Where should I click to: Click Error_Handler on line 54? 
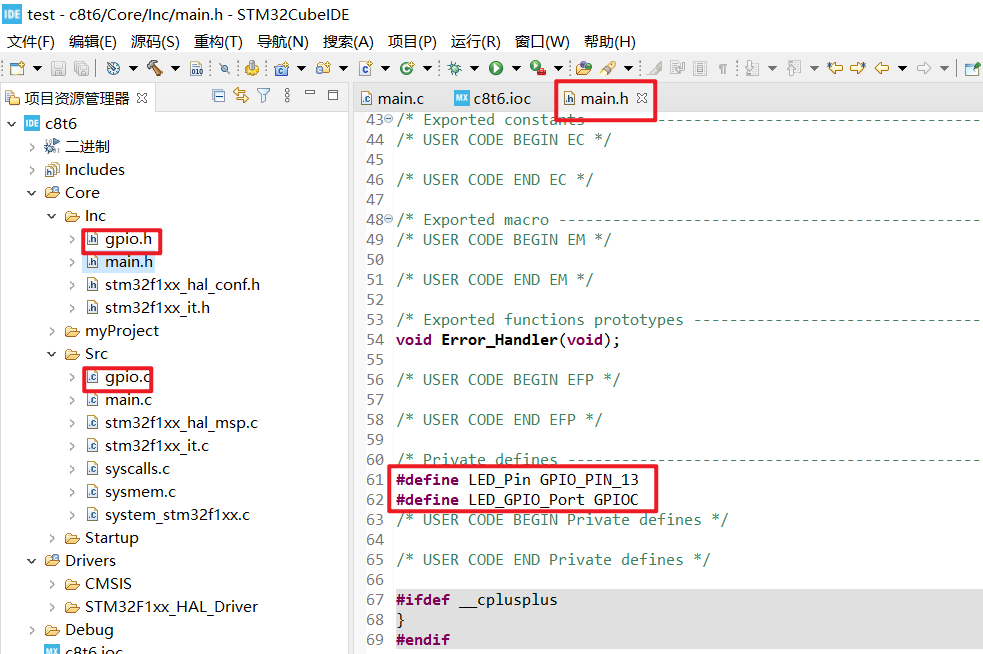[x=500, y=340]
